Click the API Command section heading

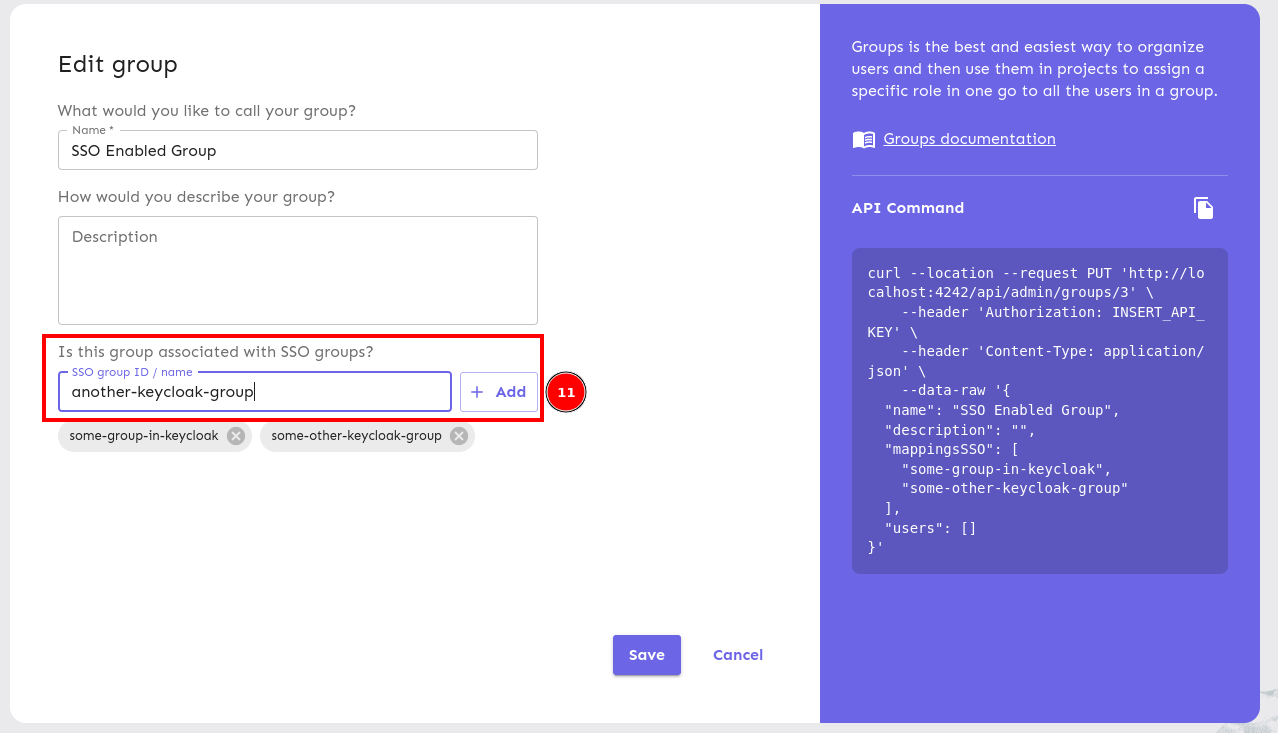(x=906, y=208)
